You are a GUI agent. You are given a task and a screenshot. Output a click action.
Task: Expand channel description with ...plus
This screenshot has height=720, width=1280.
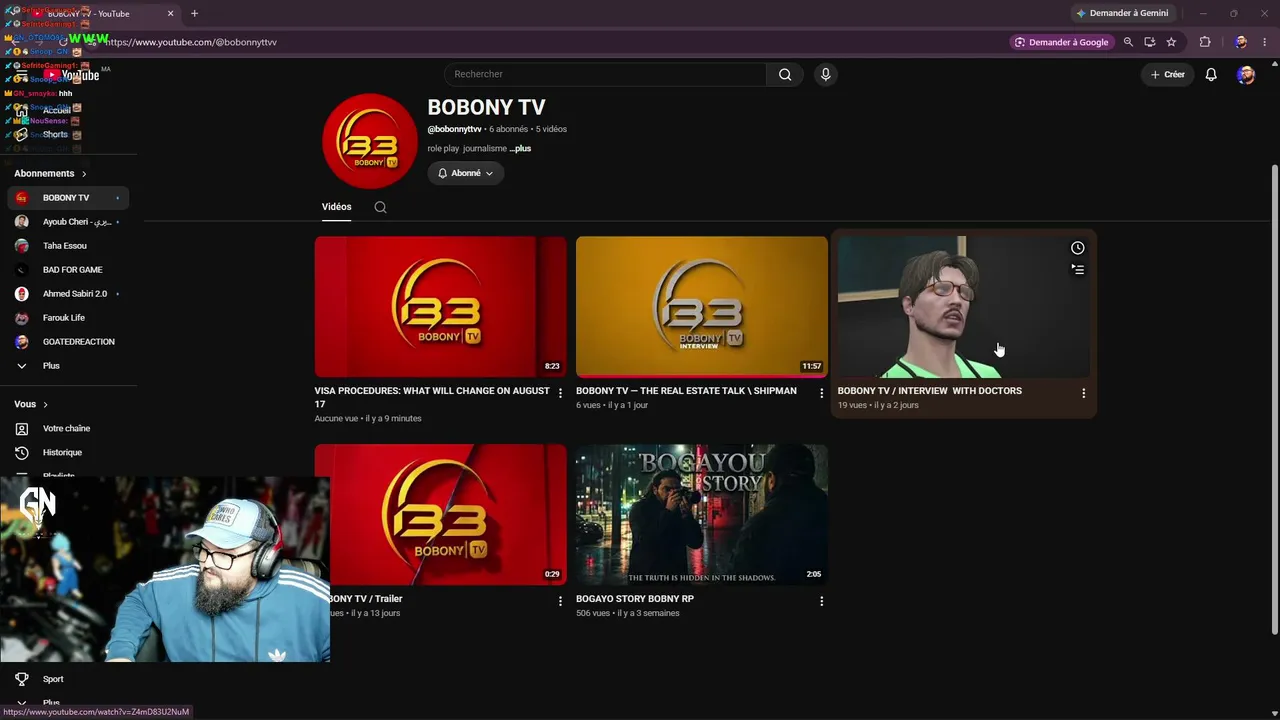[520, 149]
